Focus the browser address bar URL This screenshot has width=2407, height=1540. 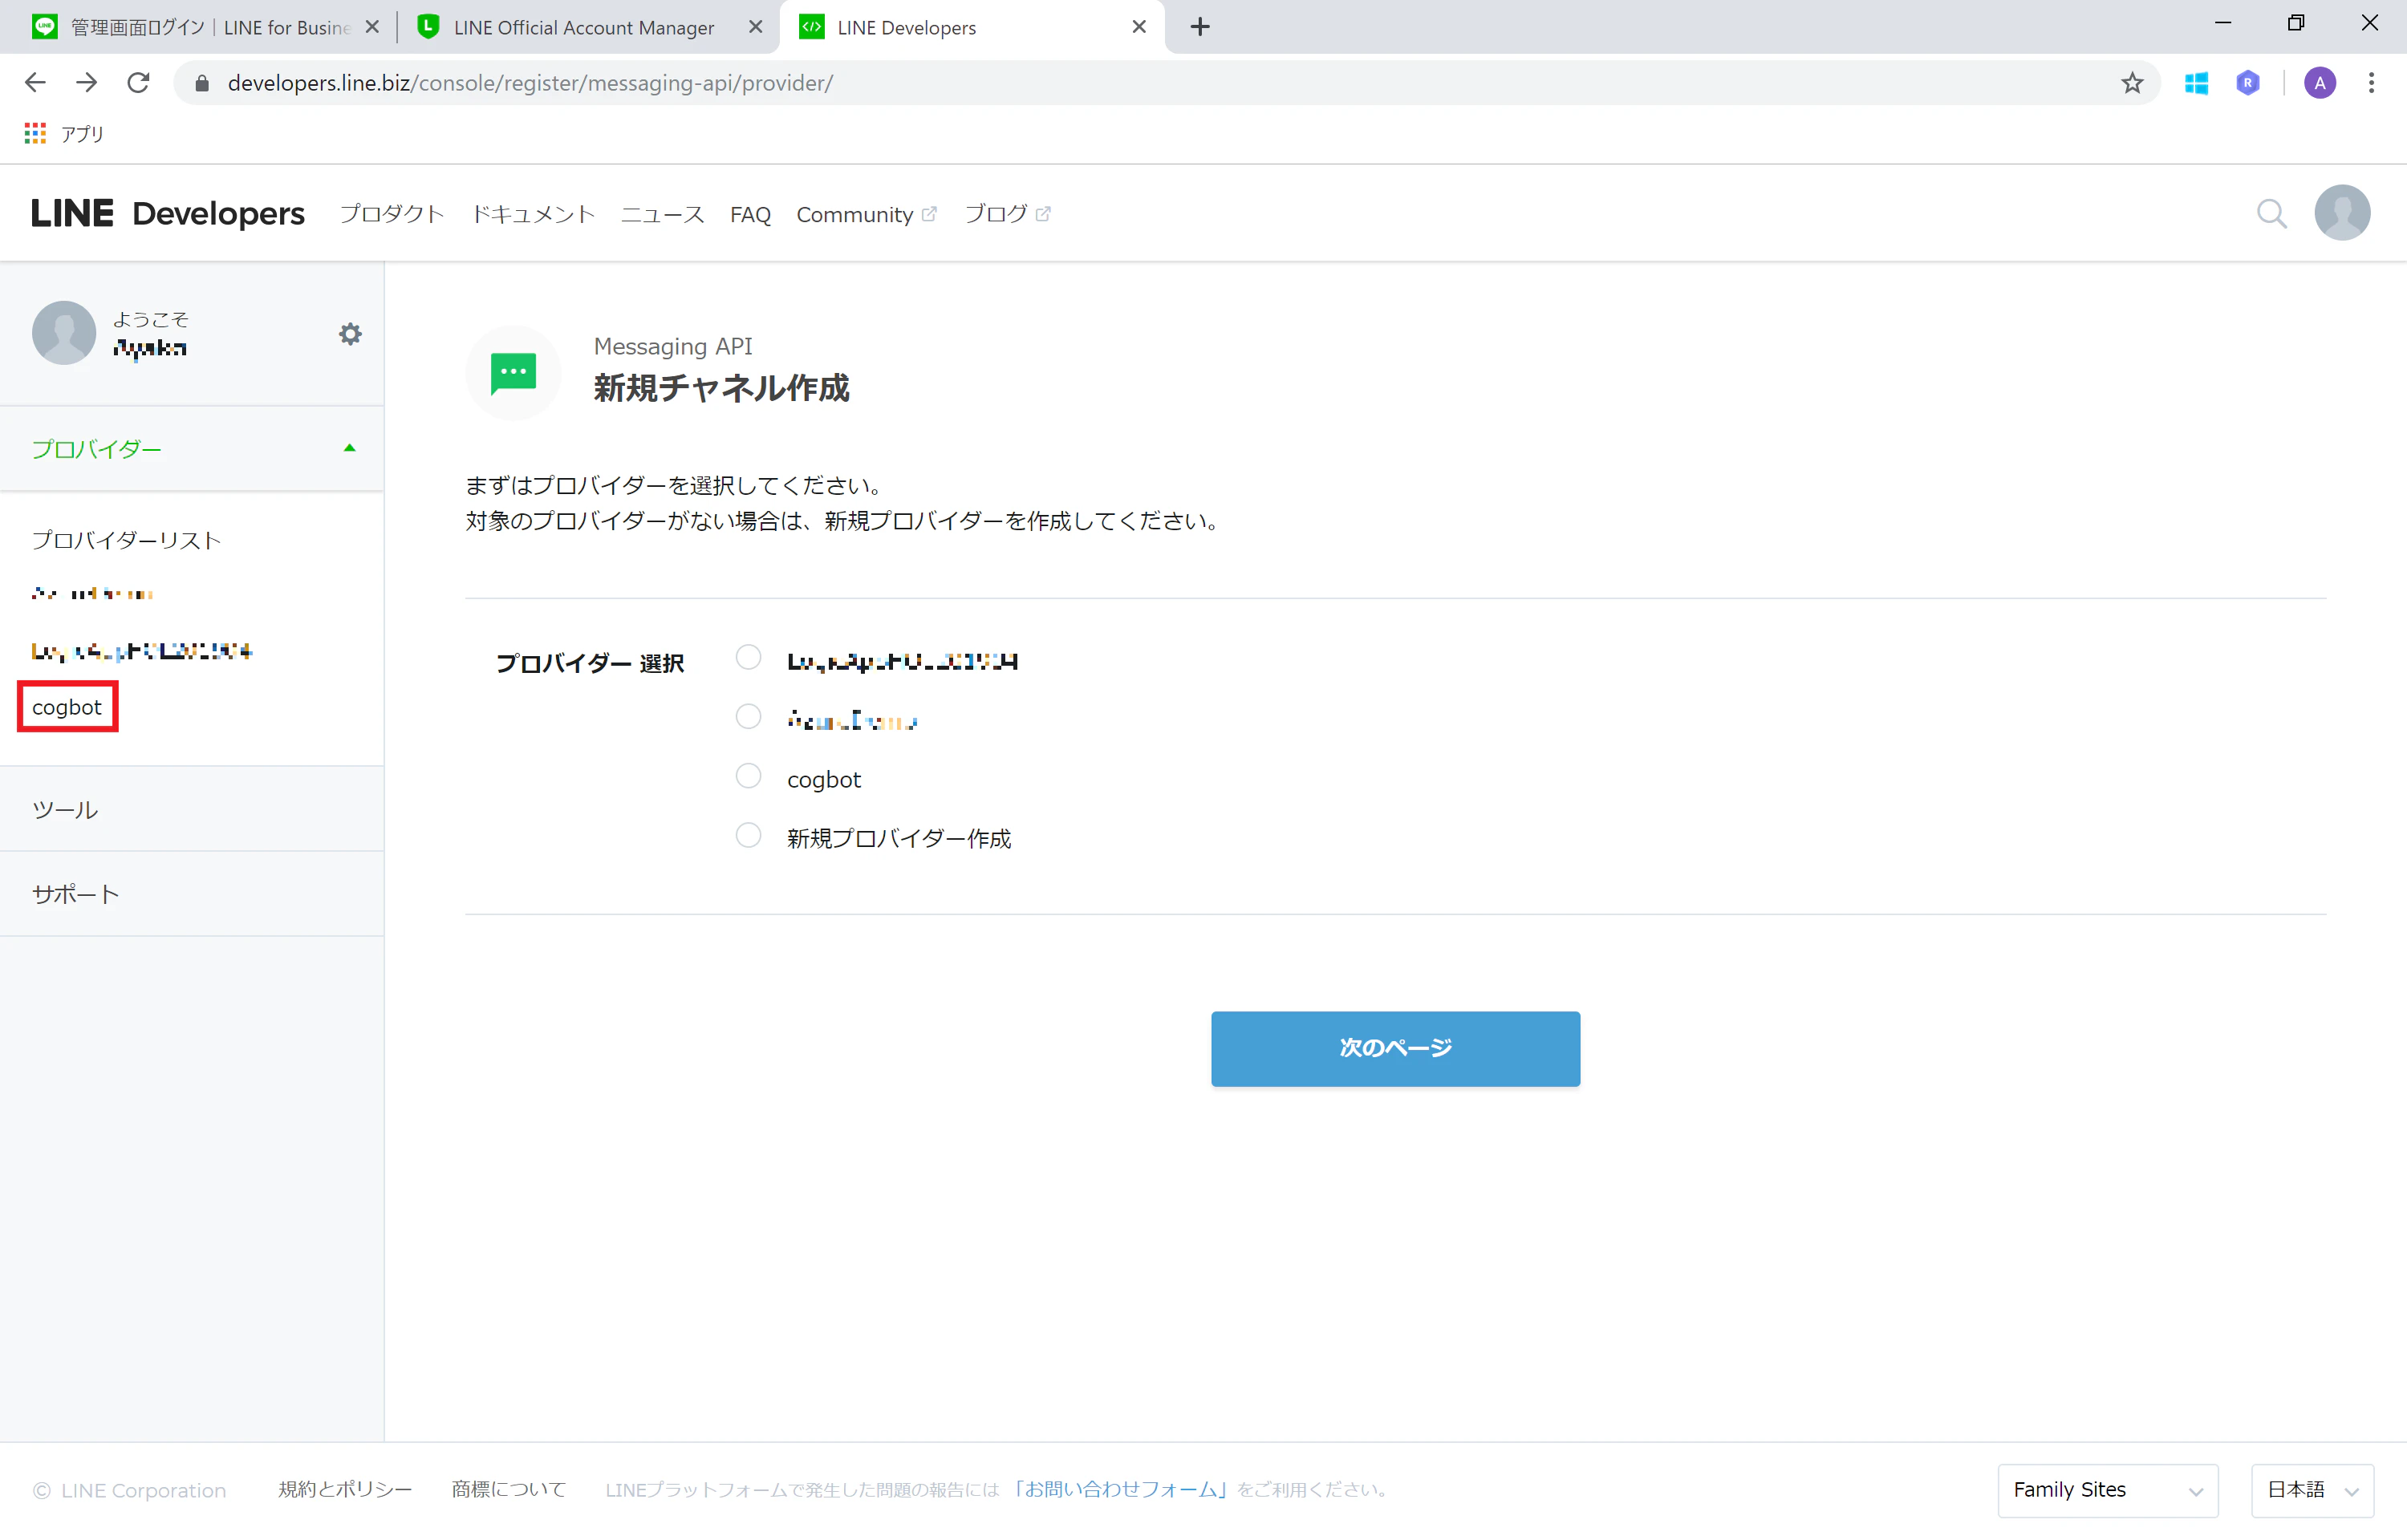pos(530,83)
